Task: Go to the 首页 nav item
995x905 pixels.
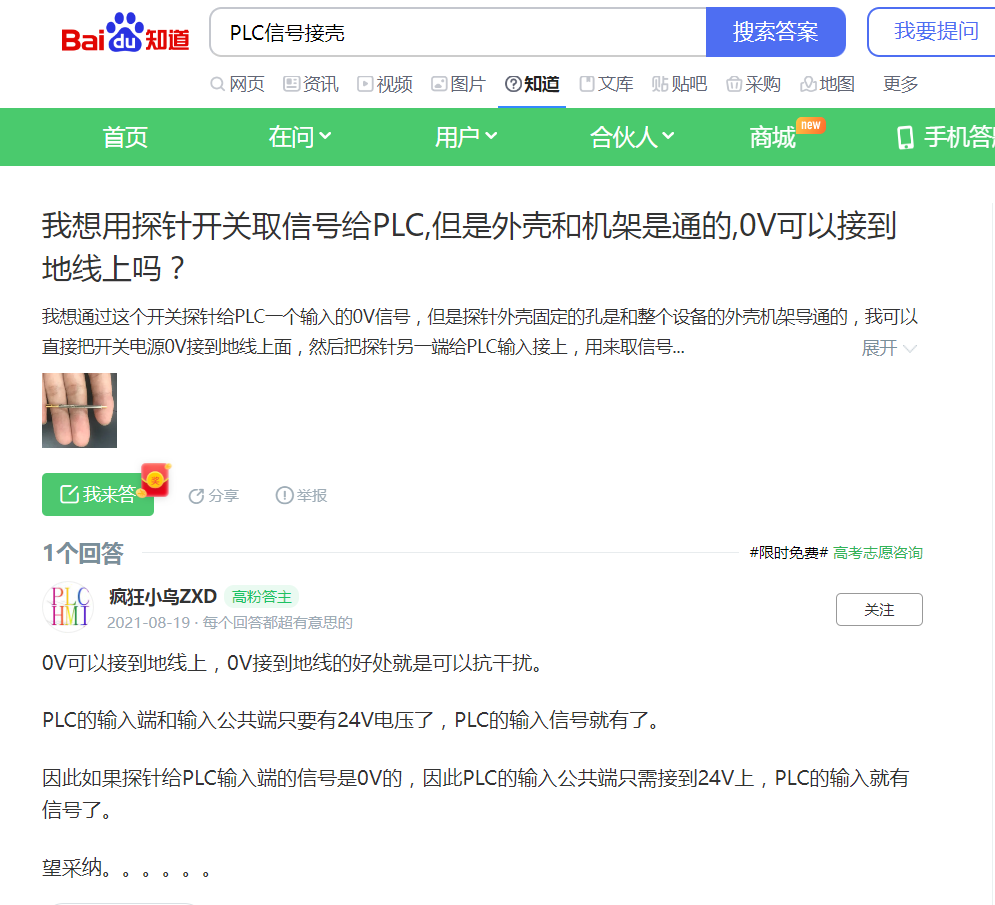Action: coord(125,137)
